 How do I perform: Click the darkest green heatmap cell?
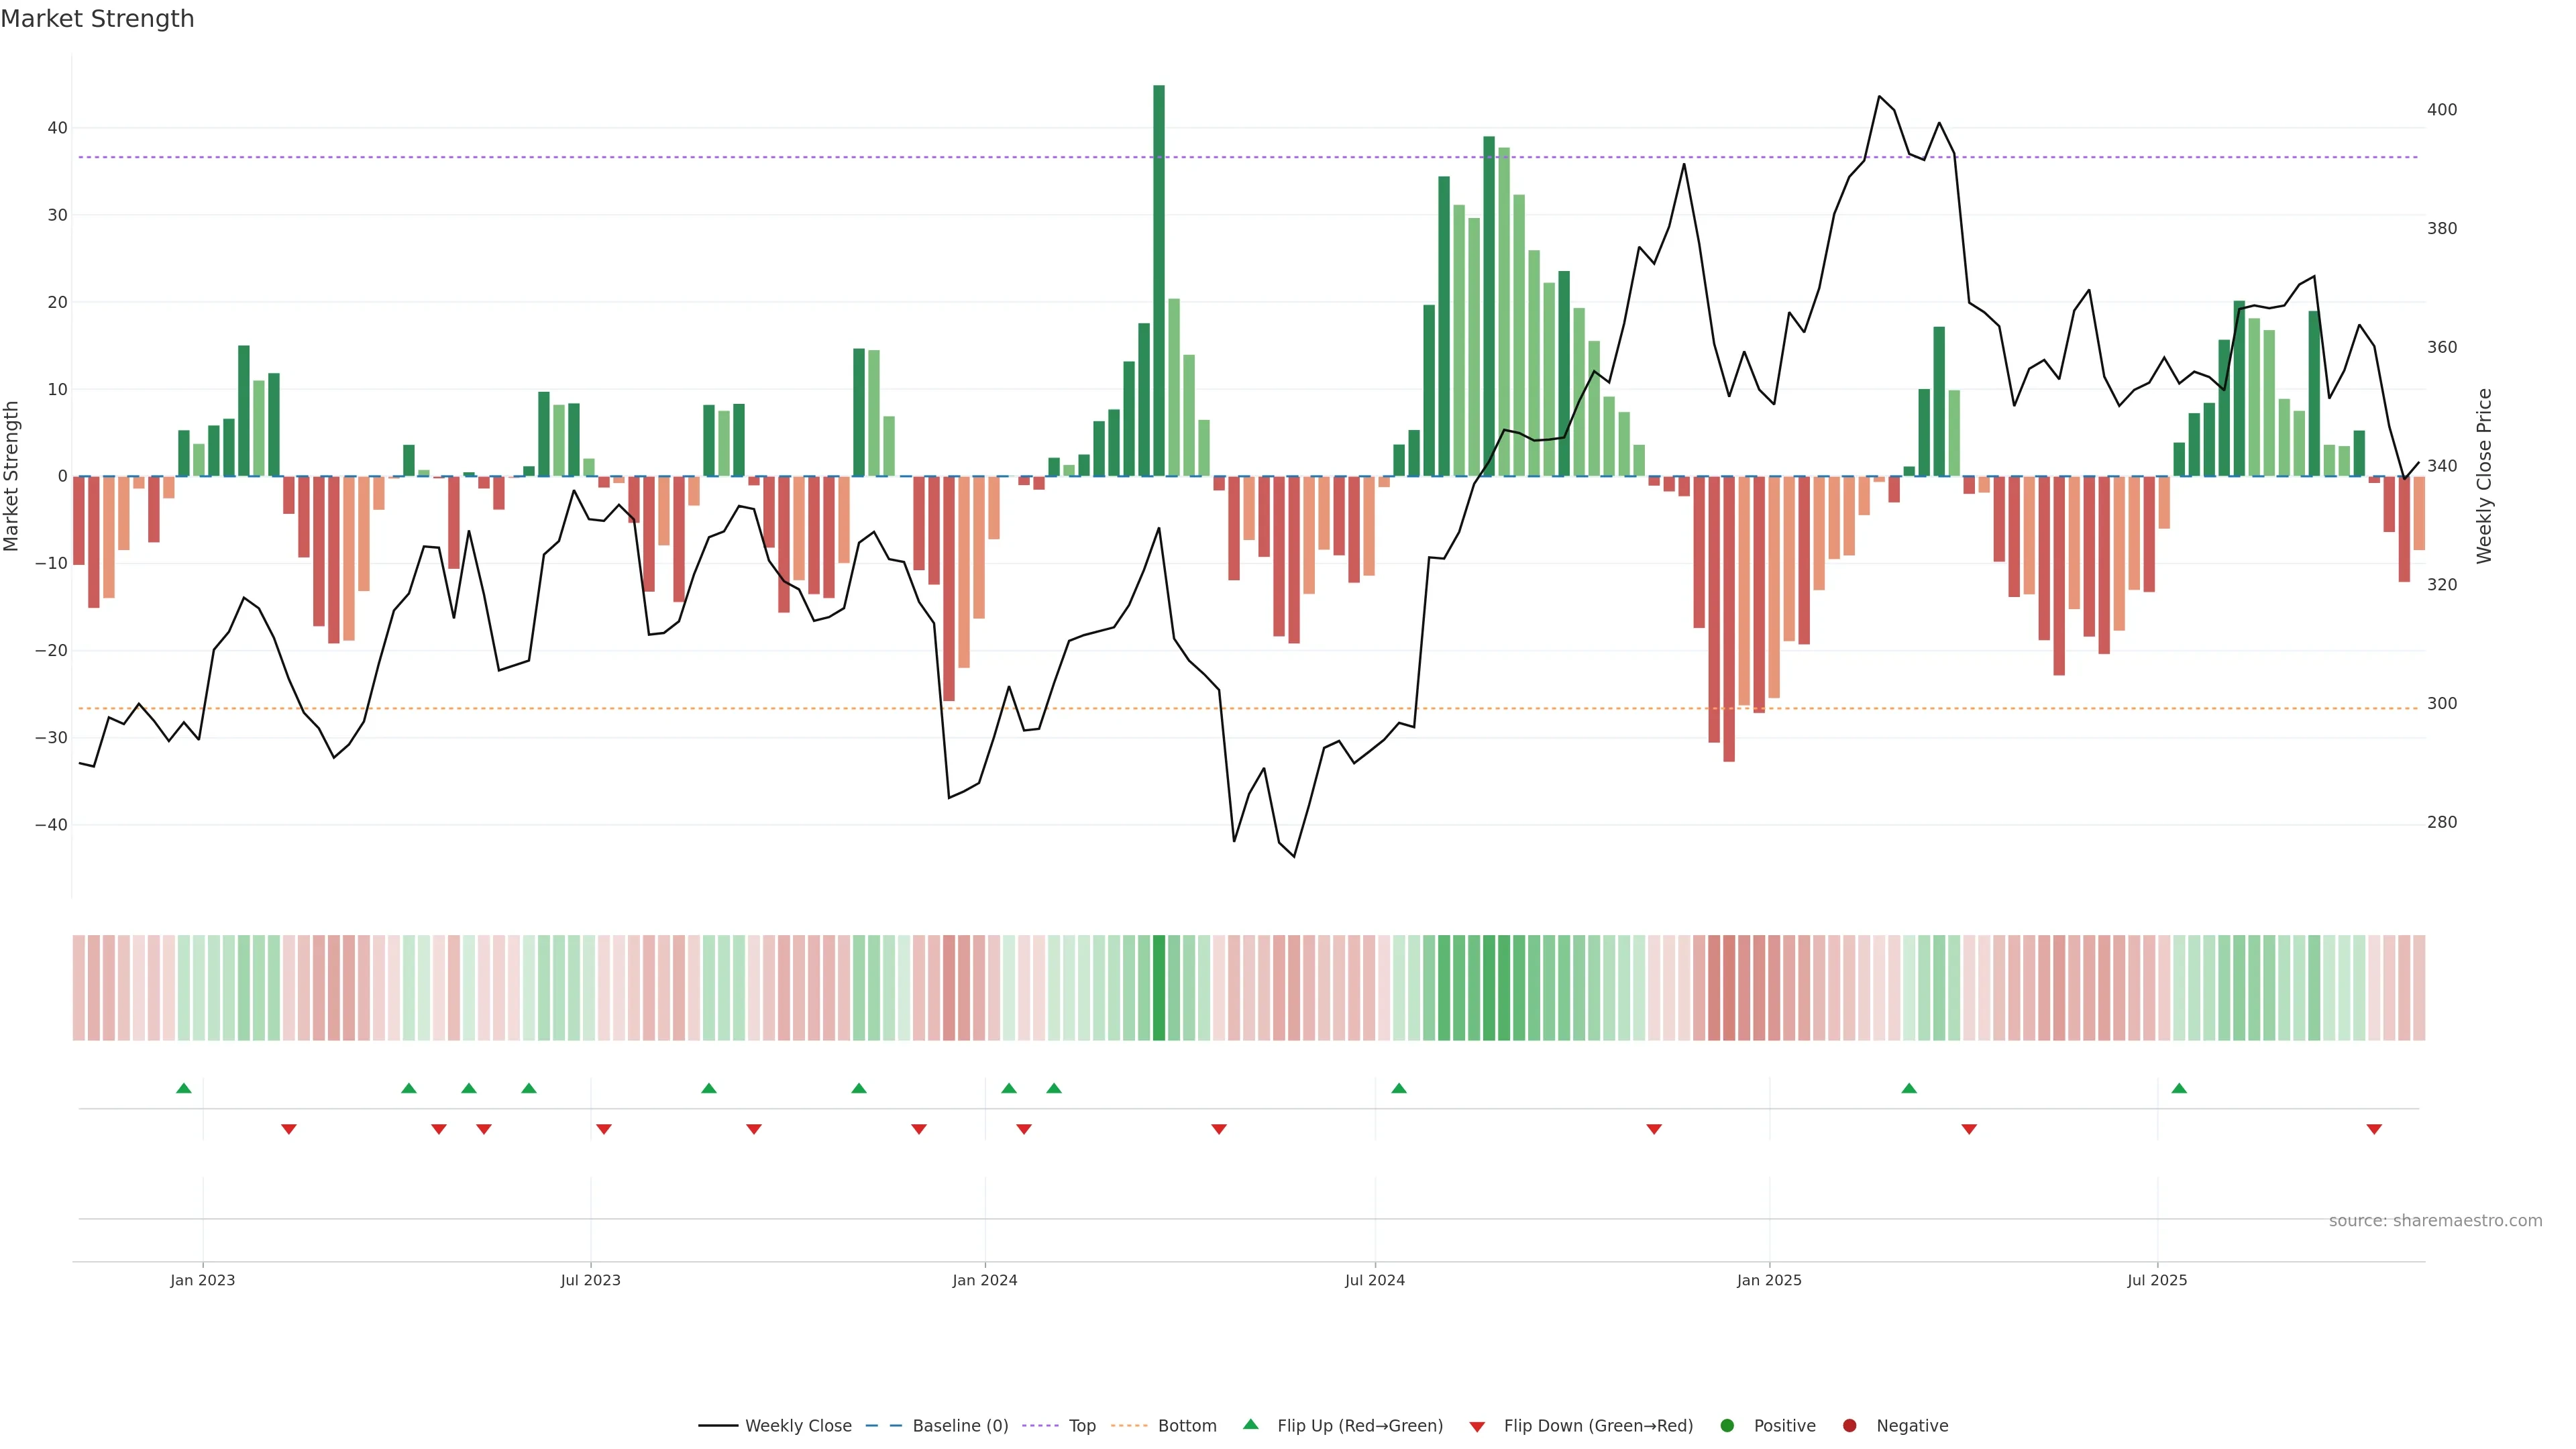tap(1159, 988)
